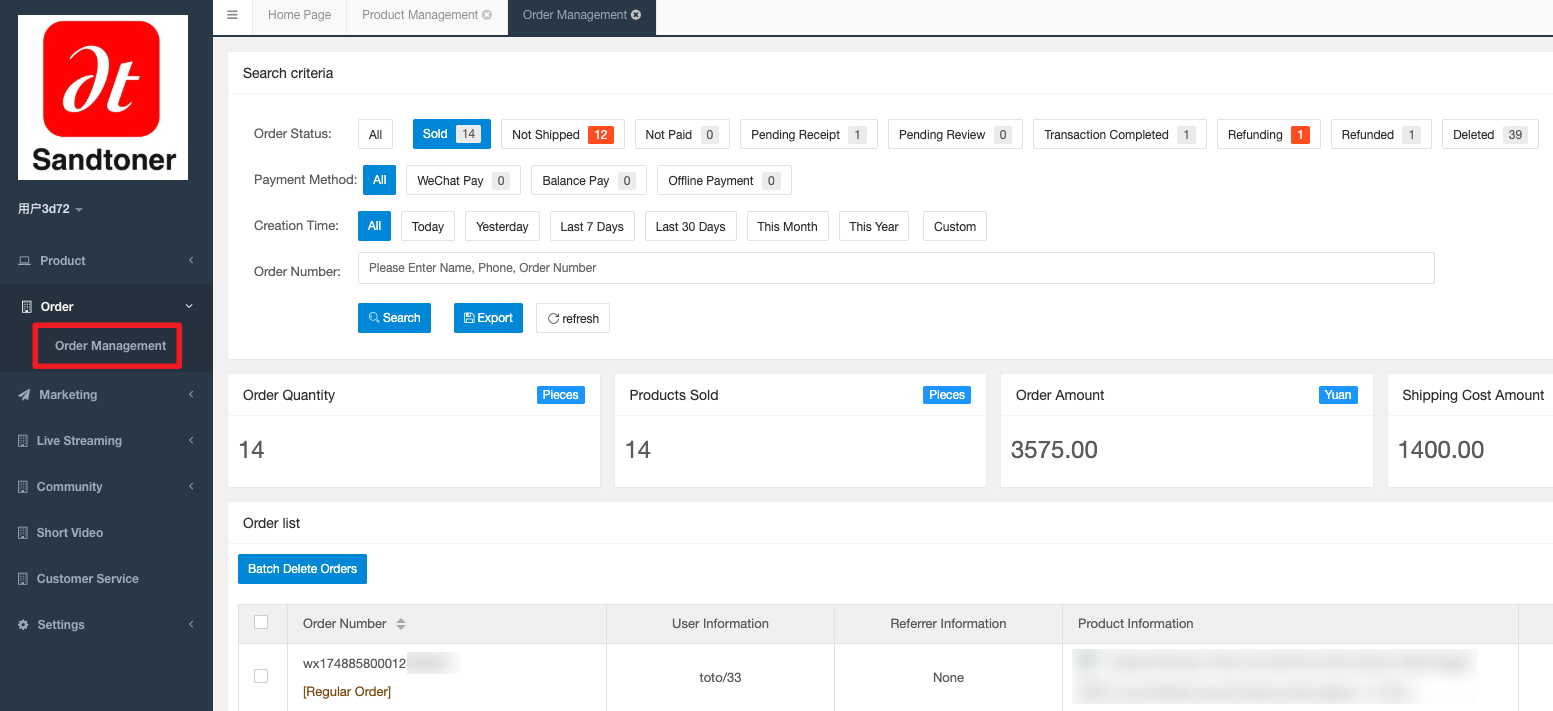Click Batch Delete Orders
The height and width of the screenshot is (711, 1553).
pos(303,569)
